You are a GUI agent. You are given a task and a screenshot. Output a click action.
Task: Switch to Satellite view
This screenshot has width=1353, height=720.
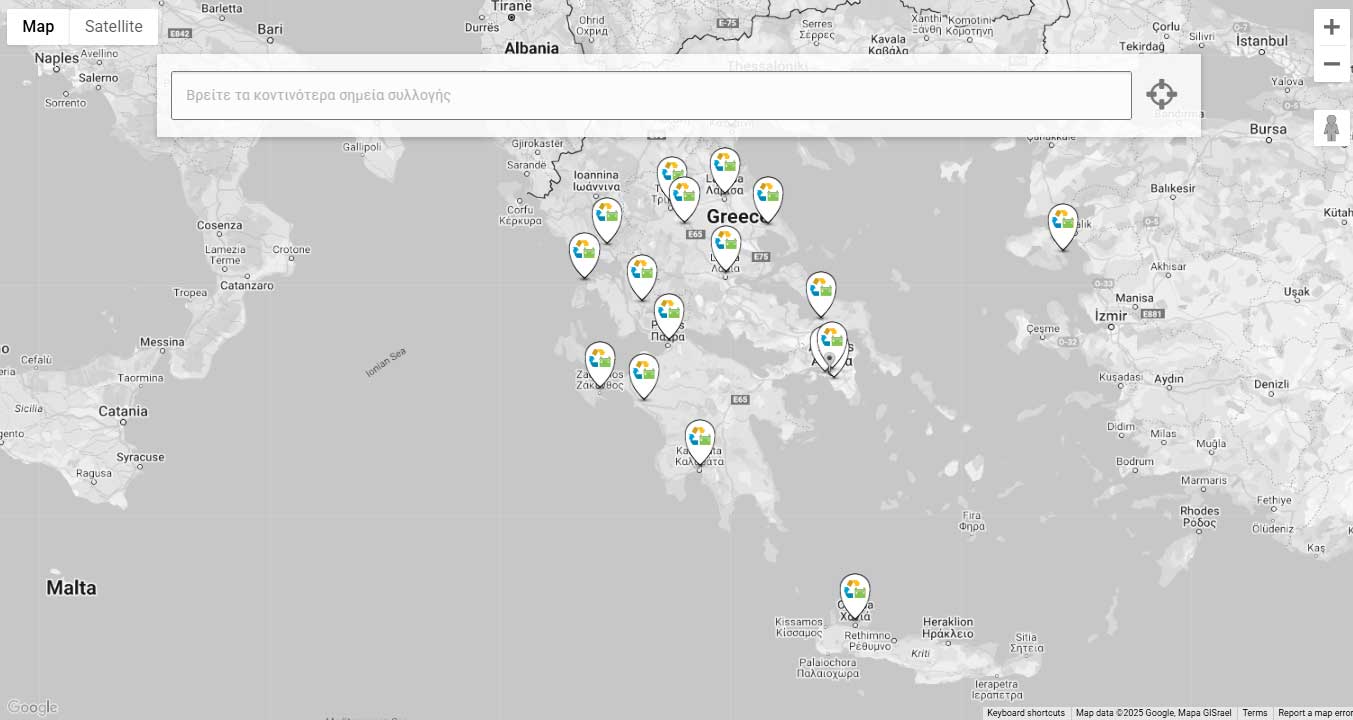point(113,27)
